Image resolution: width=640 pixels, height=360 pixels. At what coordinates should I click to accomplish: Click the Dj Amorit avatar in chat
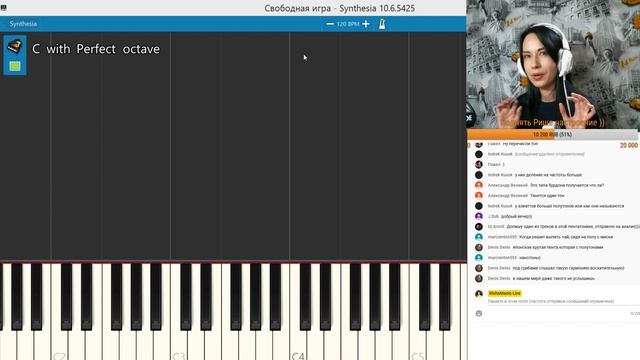479,227
